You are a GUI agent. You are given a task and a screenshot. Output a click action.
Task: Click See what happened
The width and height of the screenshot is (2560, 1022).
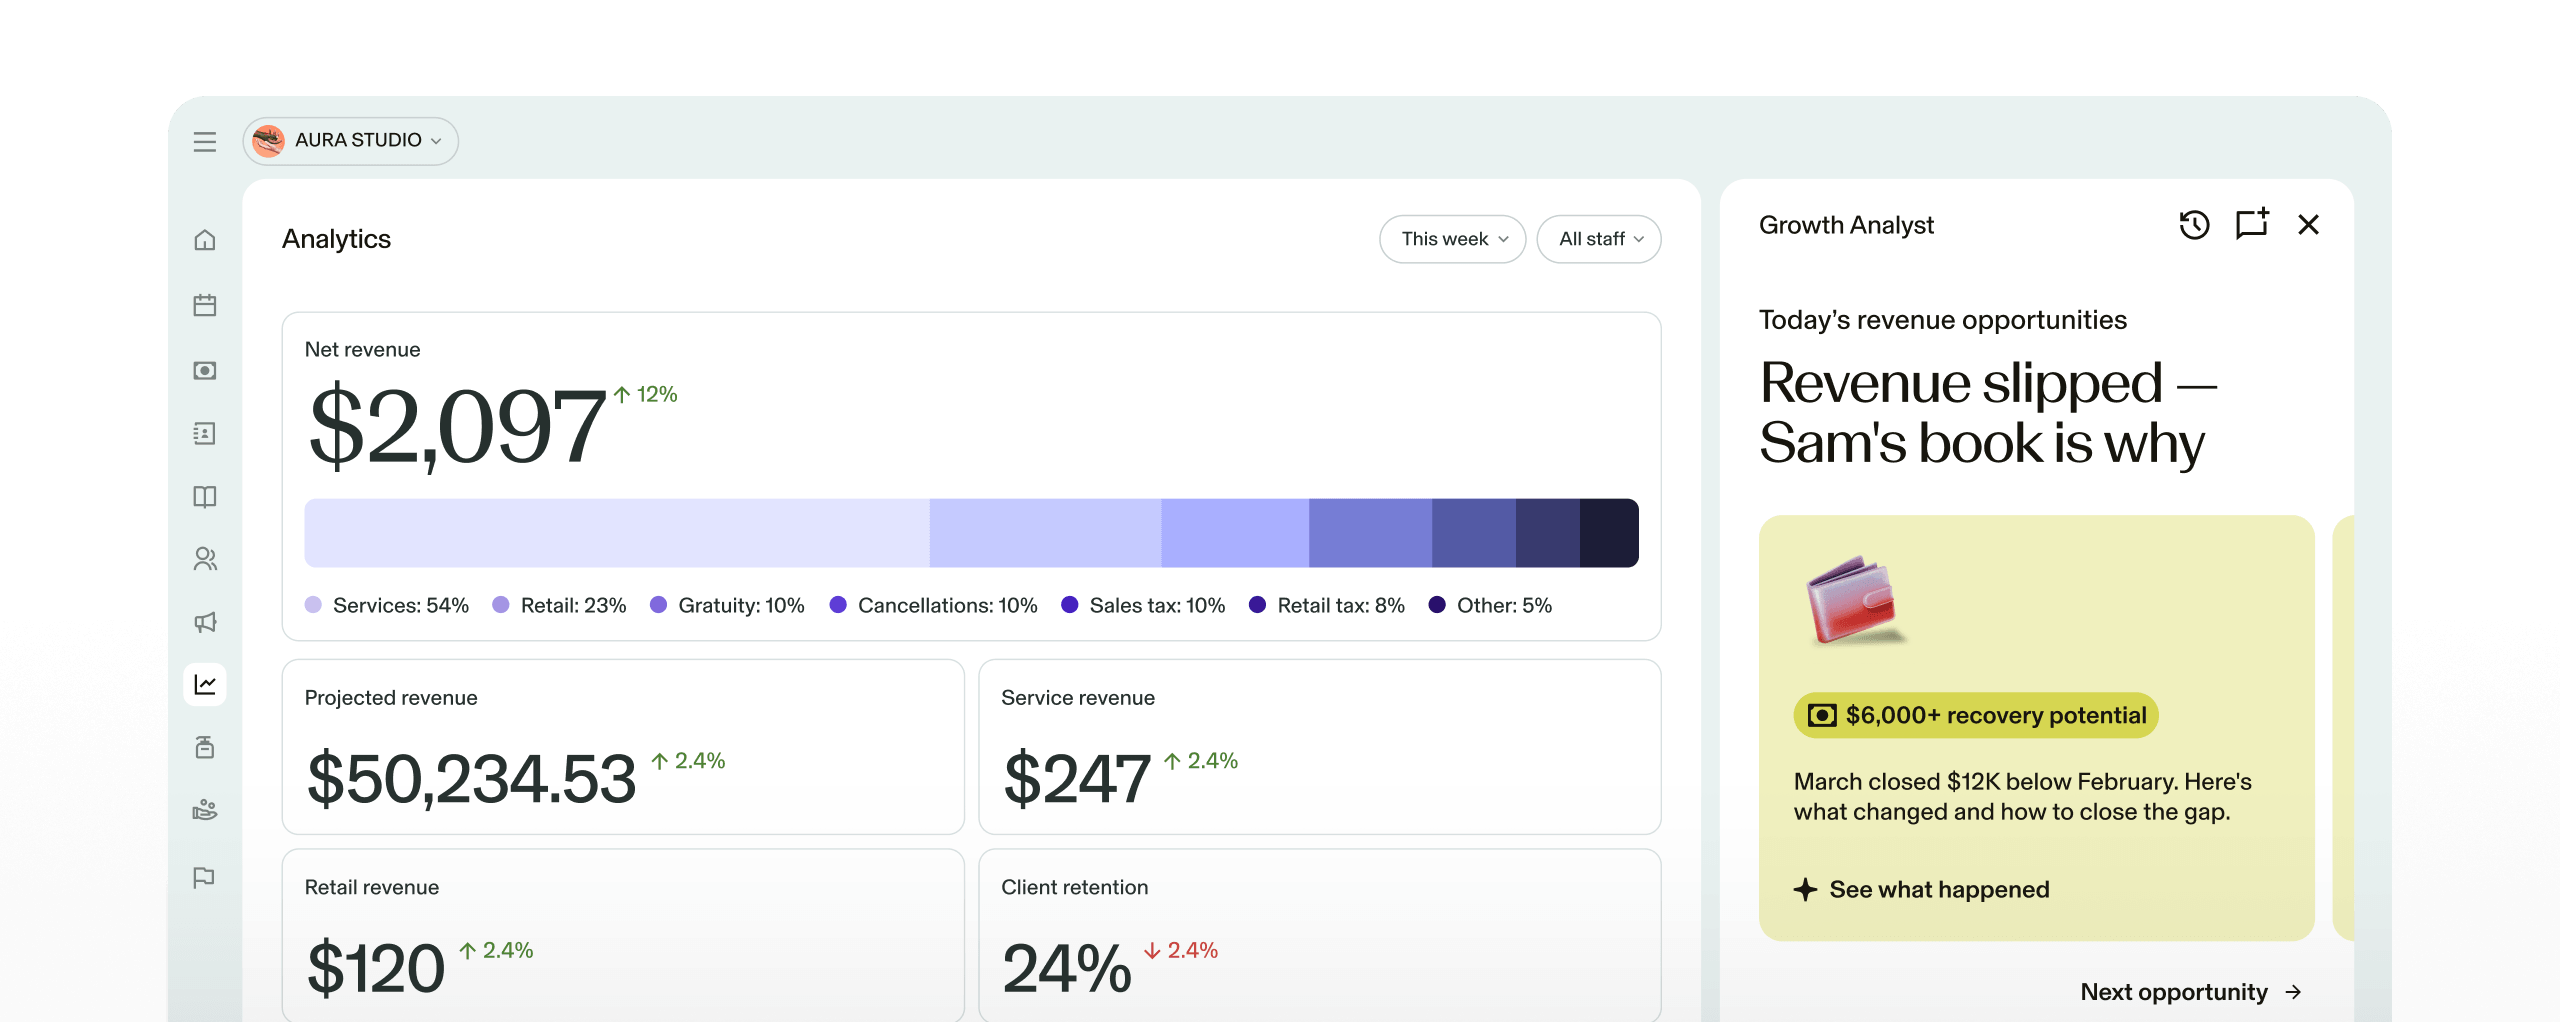click(1921, 889)
